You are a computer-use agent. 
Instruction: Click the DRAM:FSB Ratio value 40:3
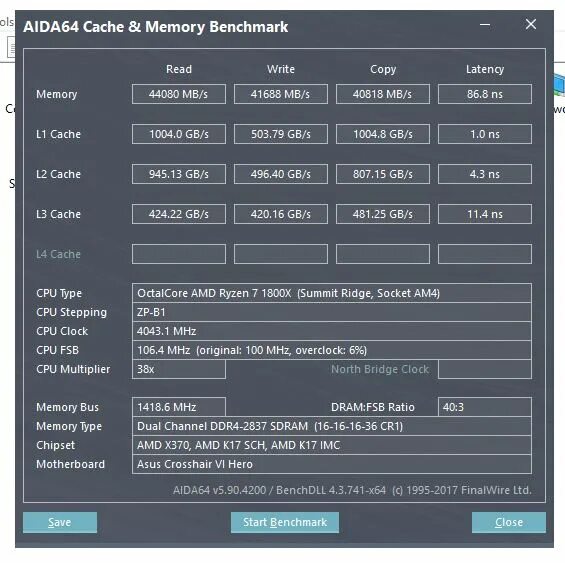pos(485,407)
